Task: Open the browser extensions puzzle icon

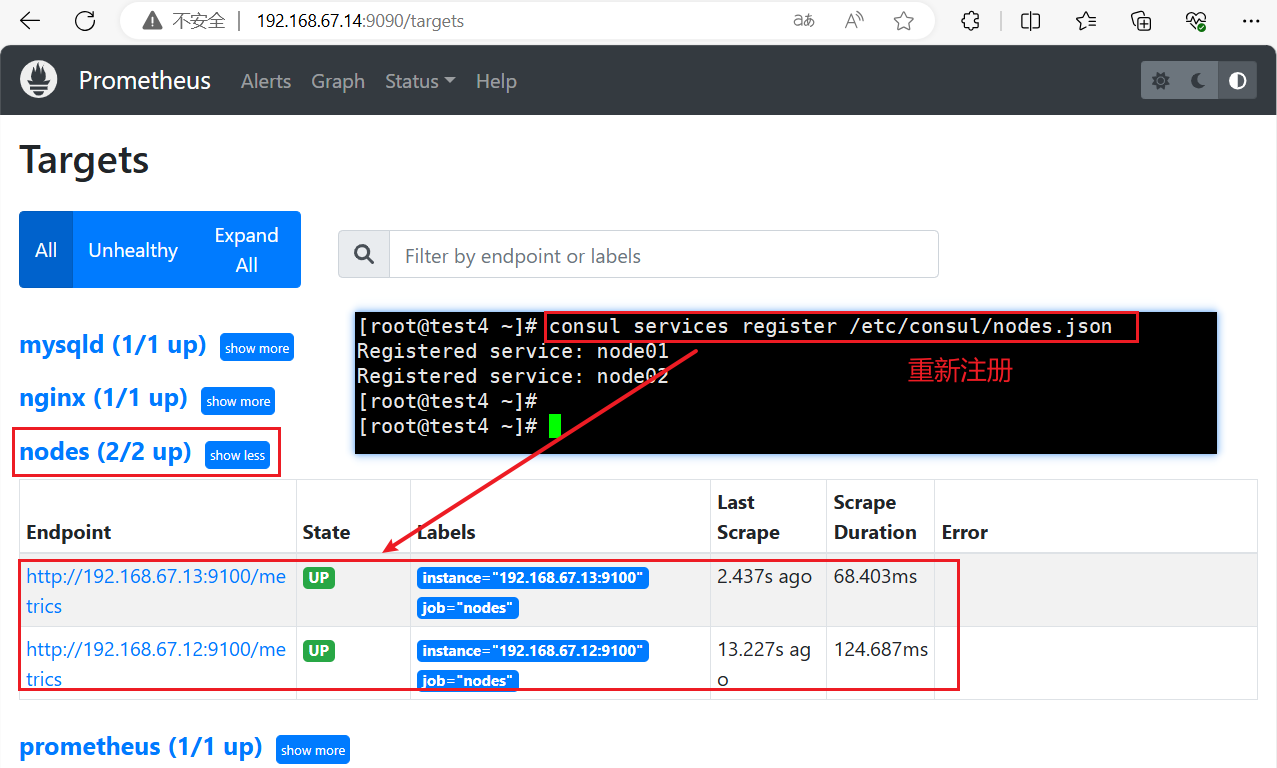Action: (x=970, y=21)
